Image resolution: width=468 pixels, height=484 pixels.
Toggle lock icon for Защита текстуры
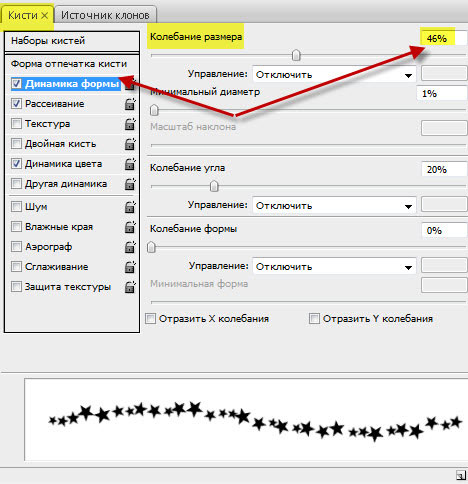[x=130, y=287]
